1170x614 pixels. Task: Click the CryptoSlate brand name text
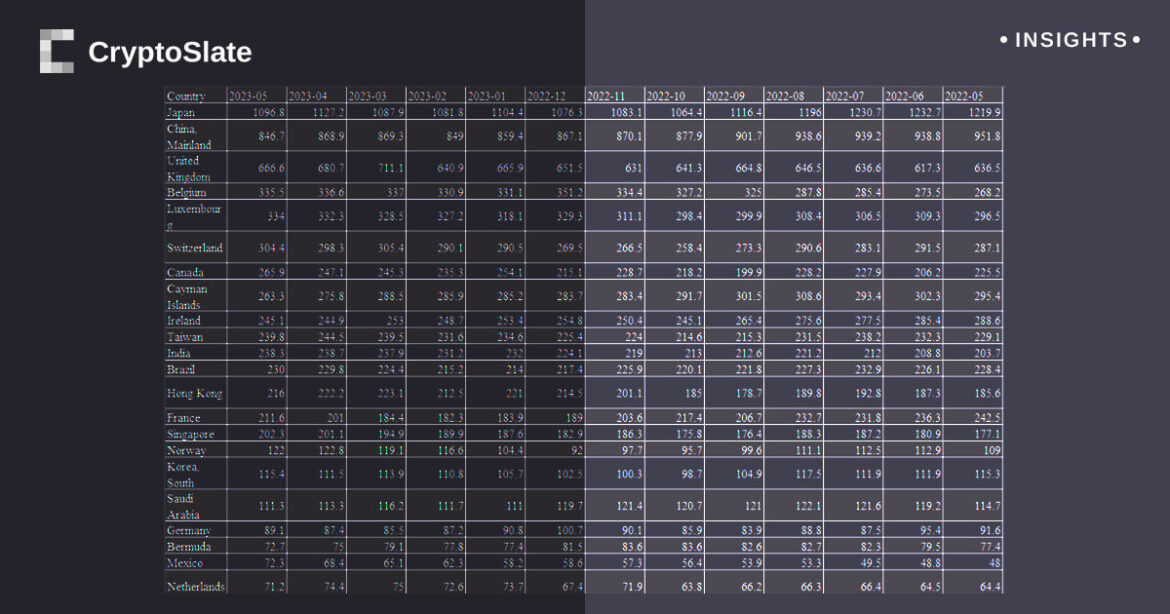coord(169,52)
